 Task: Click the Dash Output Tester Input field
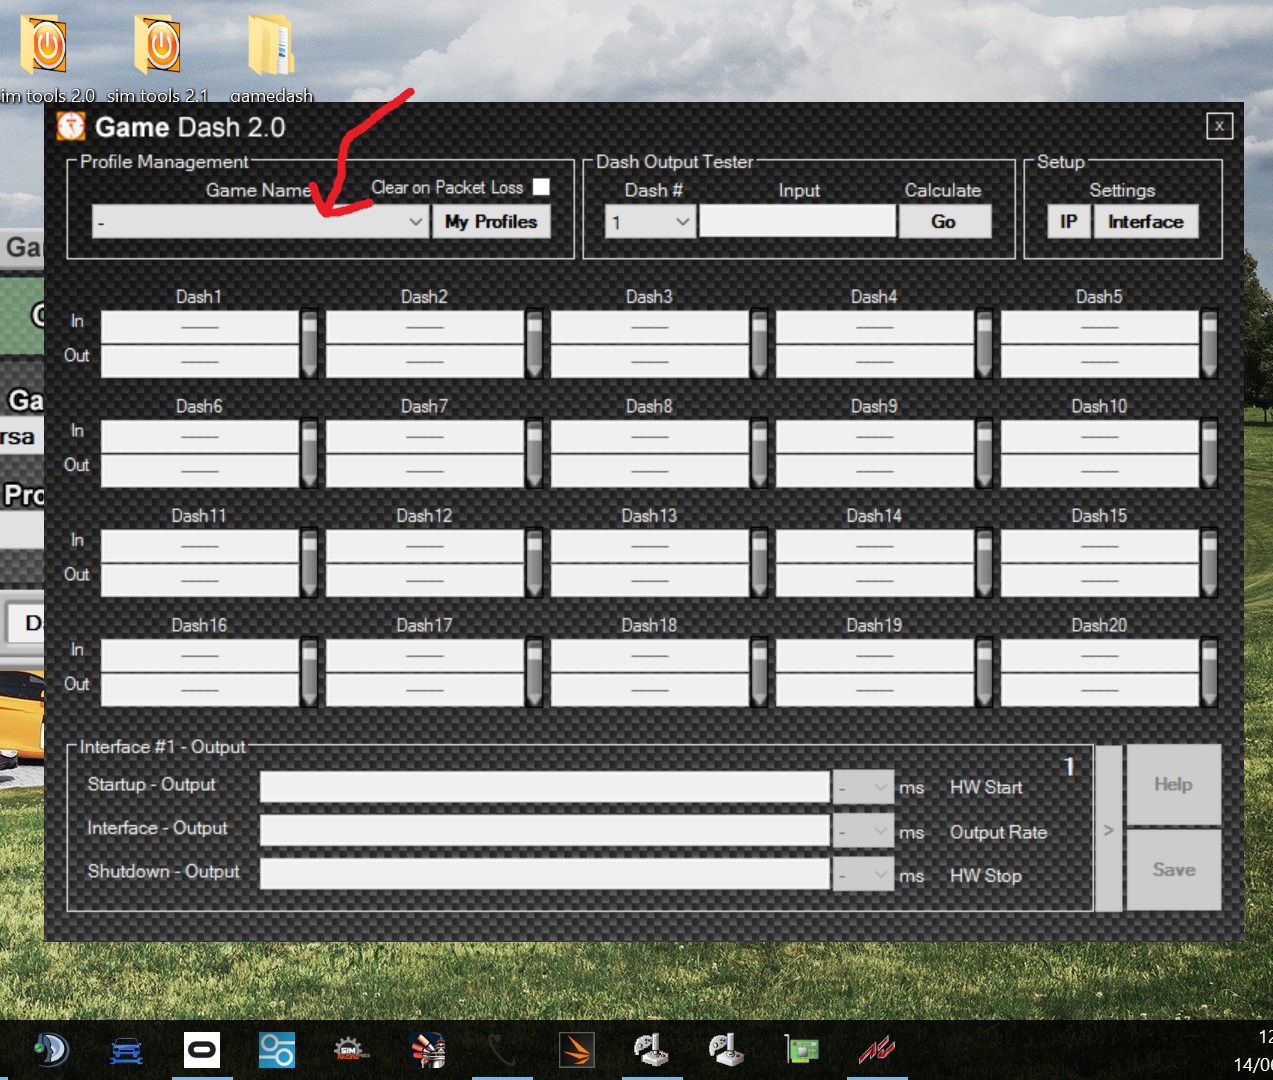[797, 222]
